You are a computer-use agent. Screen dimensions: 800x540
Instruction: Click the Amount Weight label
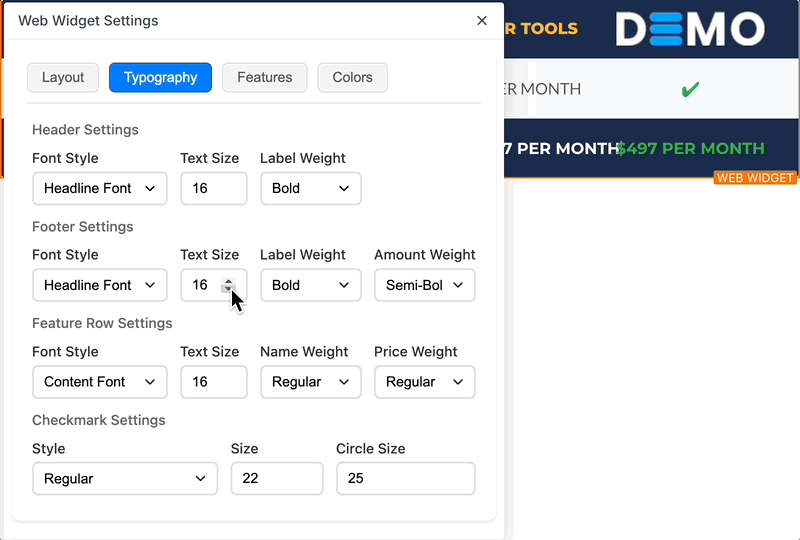(x=424, y=255)
